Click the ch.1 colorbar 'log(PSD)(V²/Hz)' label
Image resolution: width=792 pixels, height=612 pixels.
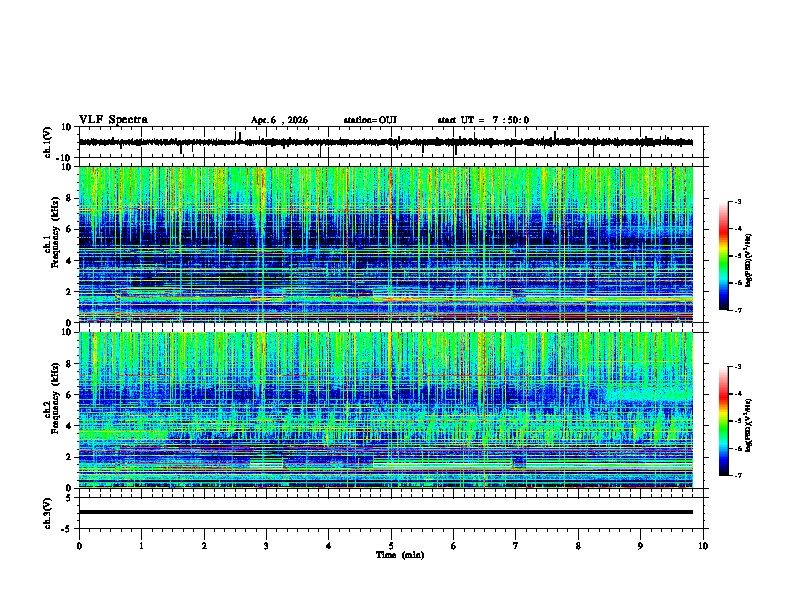click(749, 261)
